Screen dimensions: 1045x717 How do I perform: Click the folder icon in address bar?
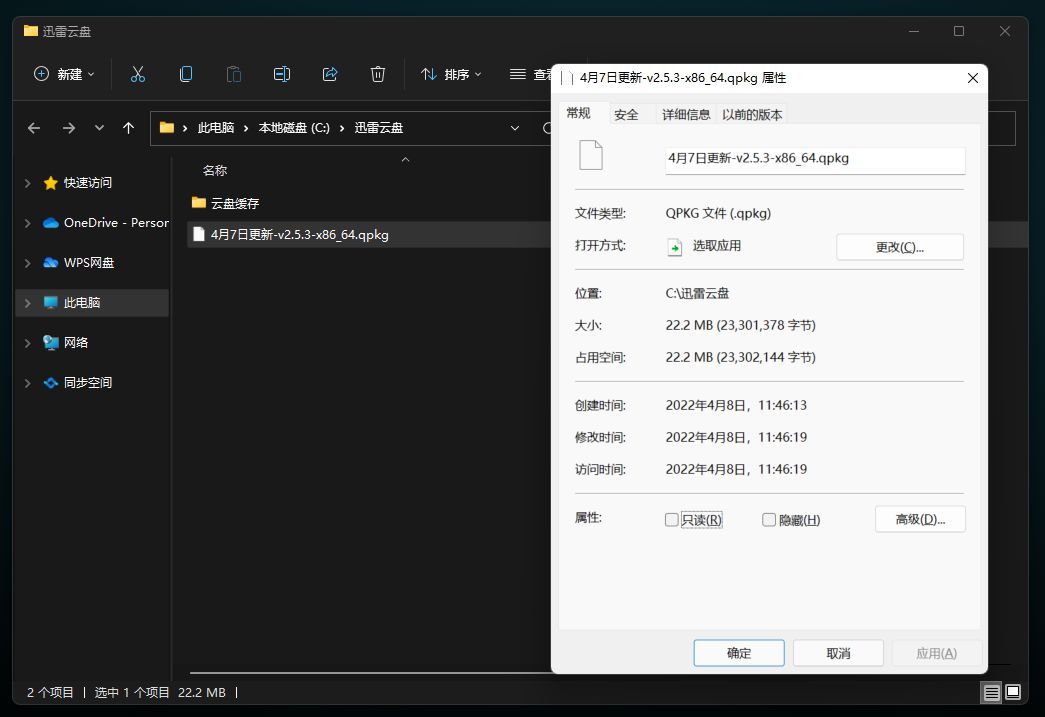(167, 127)
